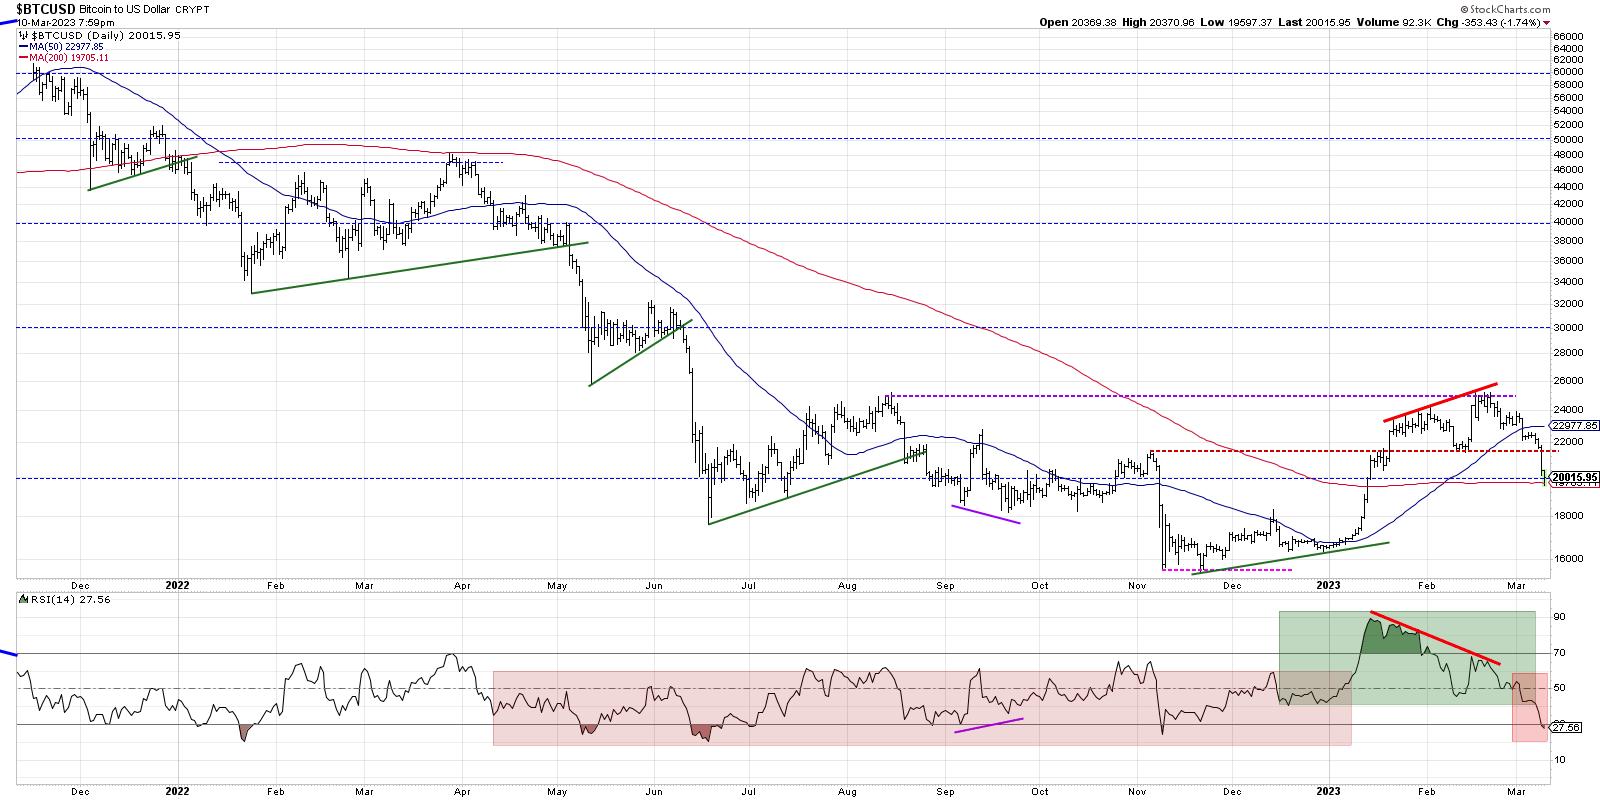Click the red rising trendline above February price highs
Viewport: 1600px width, 800px height.
click(x=1440, y=401)
